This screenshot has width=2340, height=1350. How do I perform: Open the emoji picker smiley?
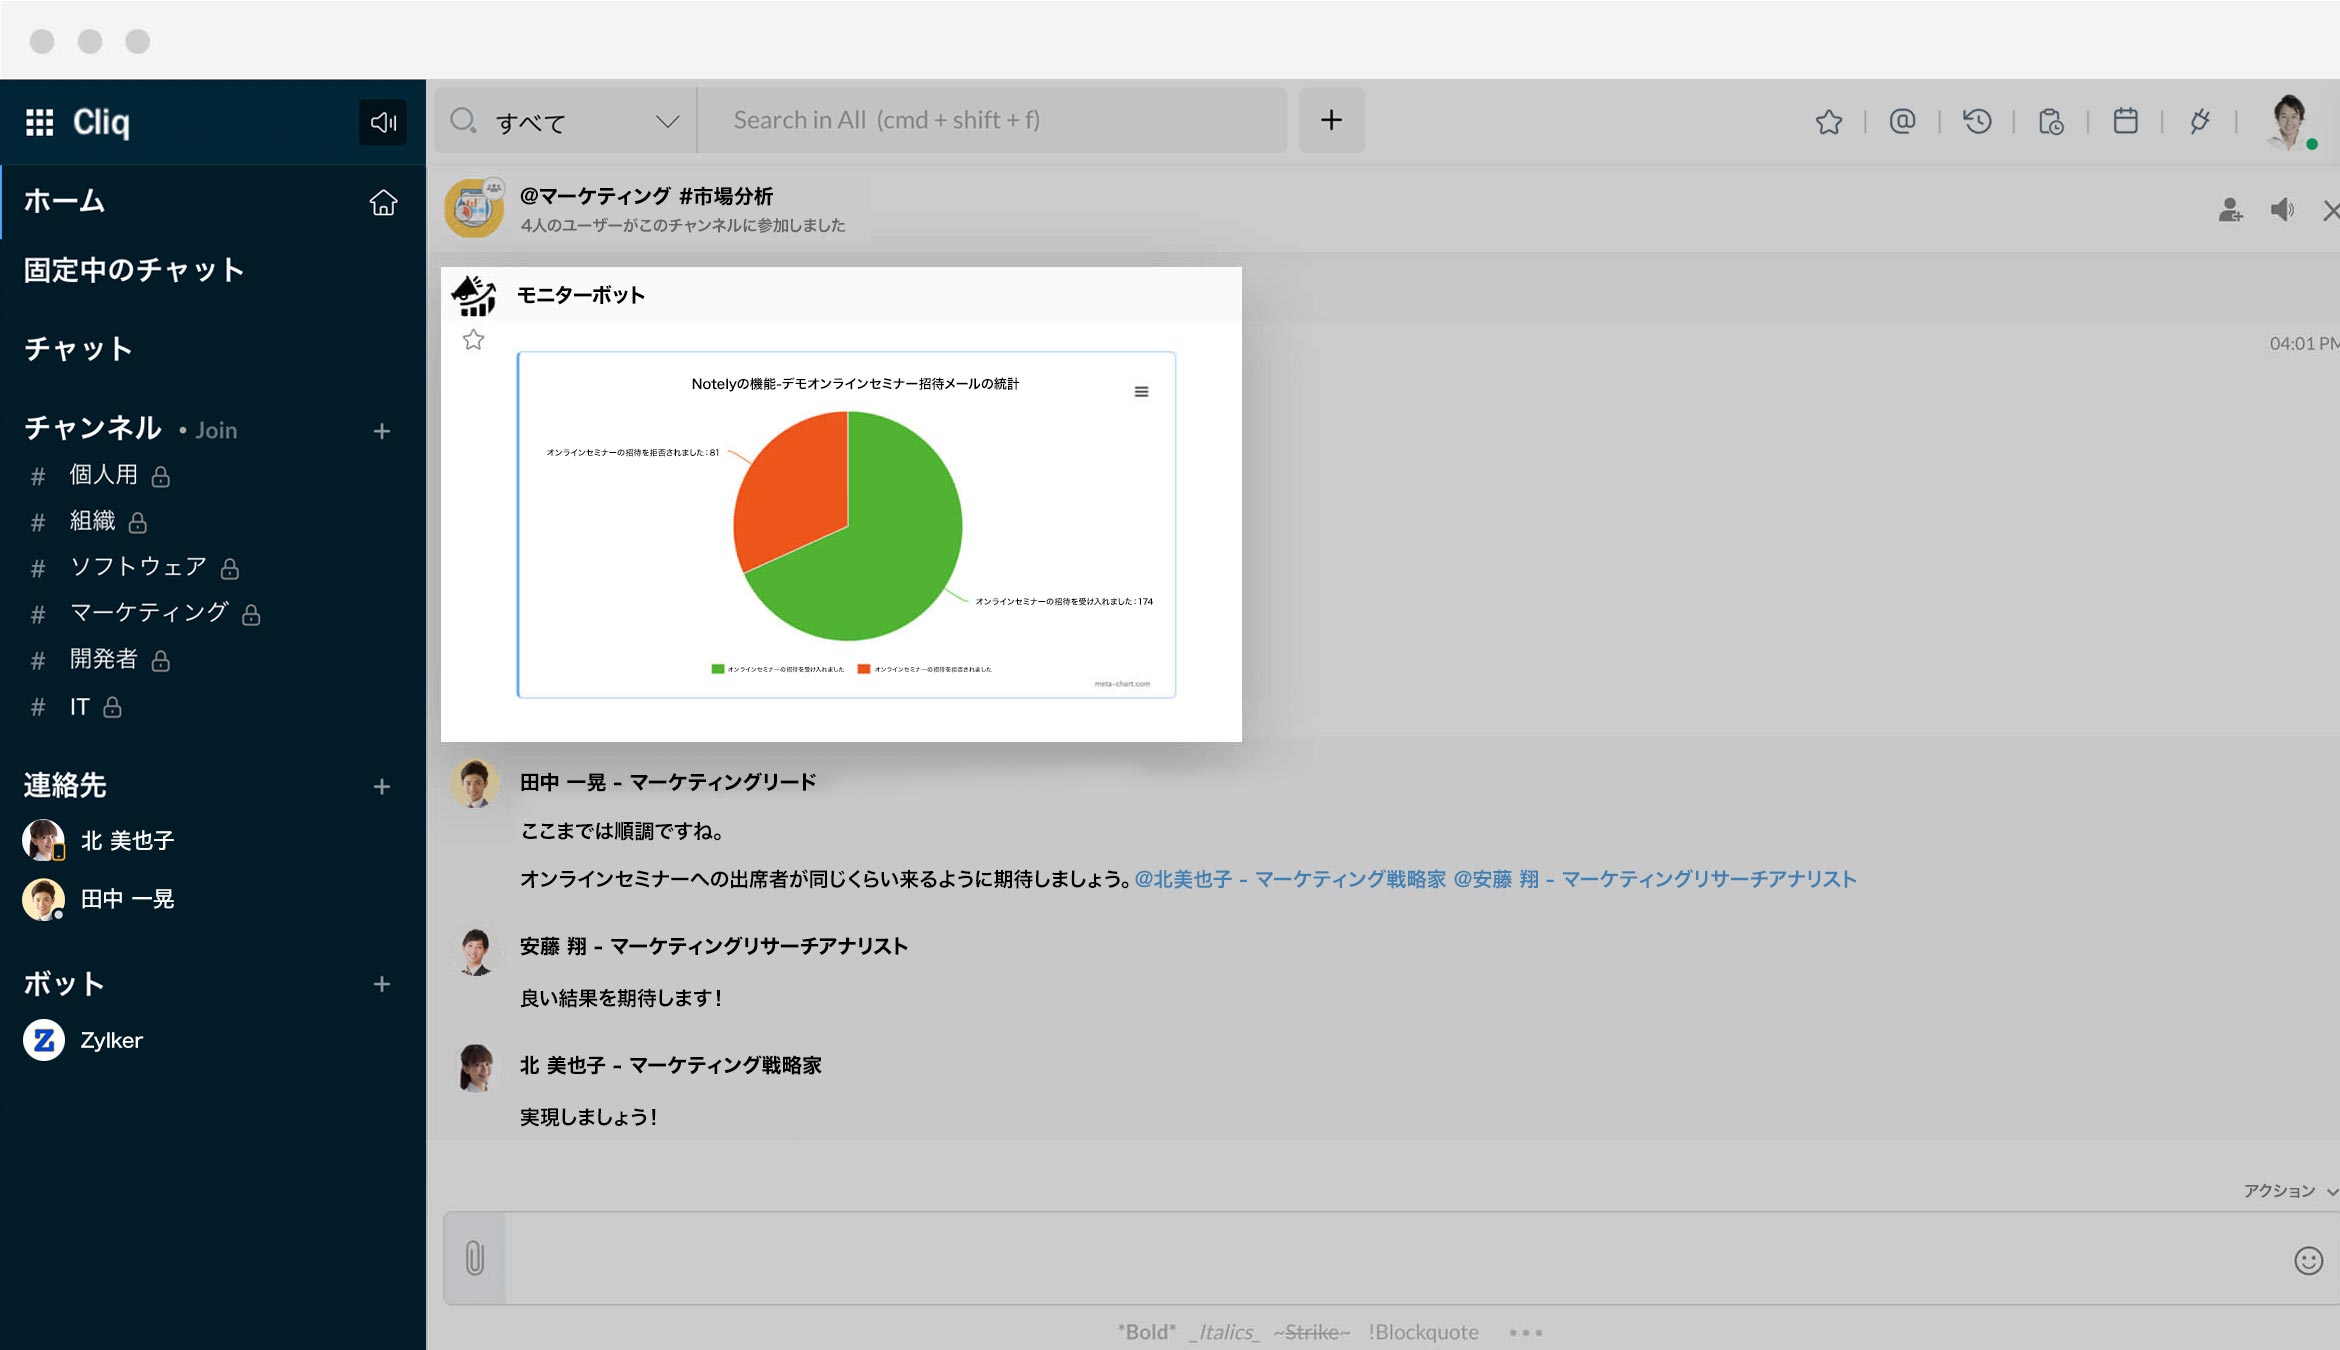(2308, 1260)
